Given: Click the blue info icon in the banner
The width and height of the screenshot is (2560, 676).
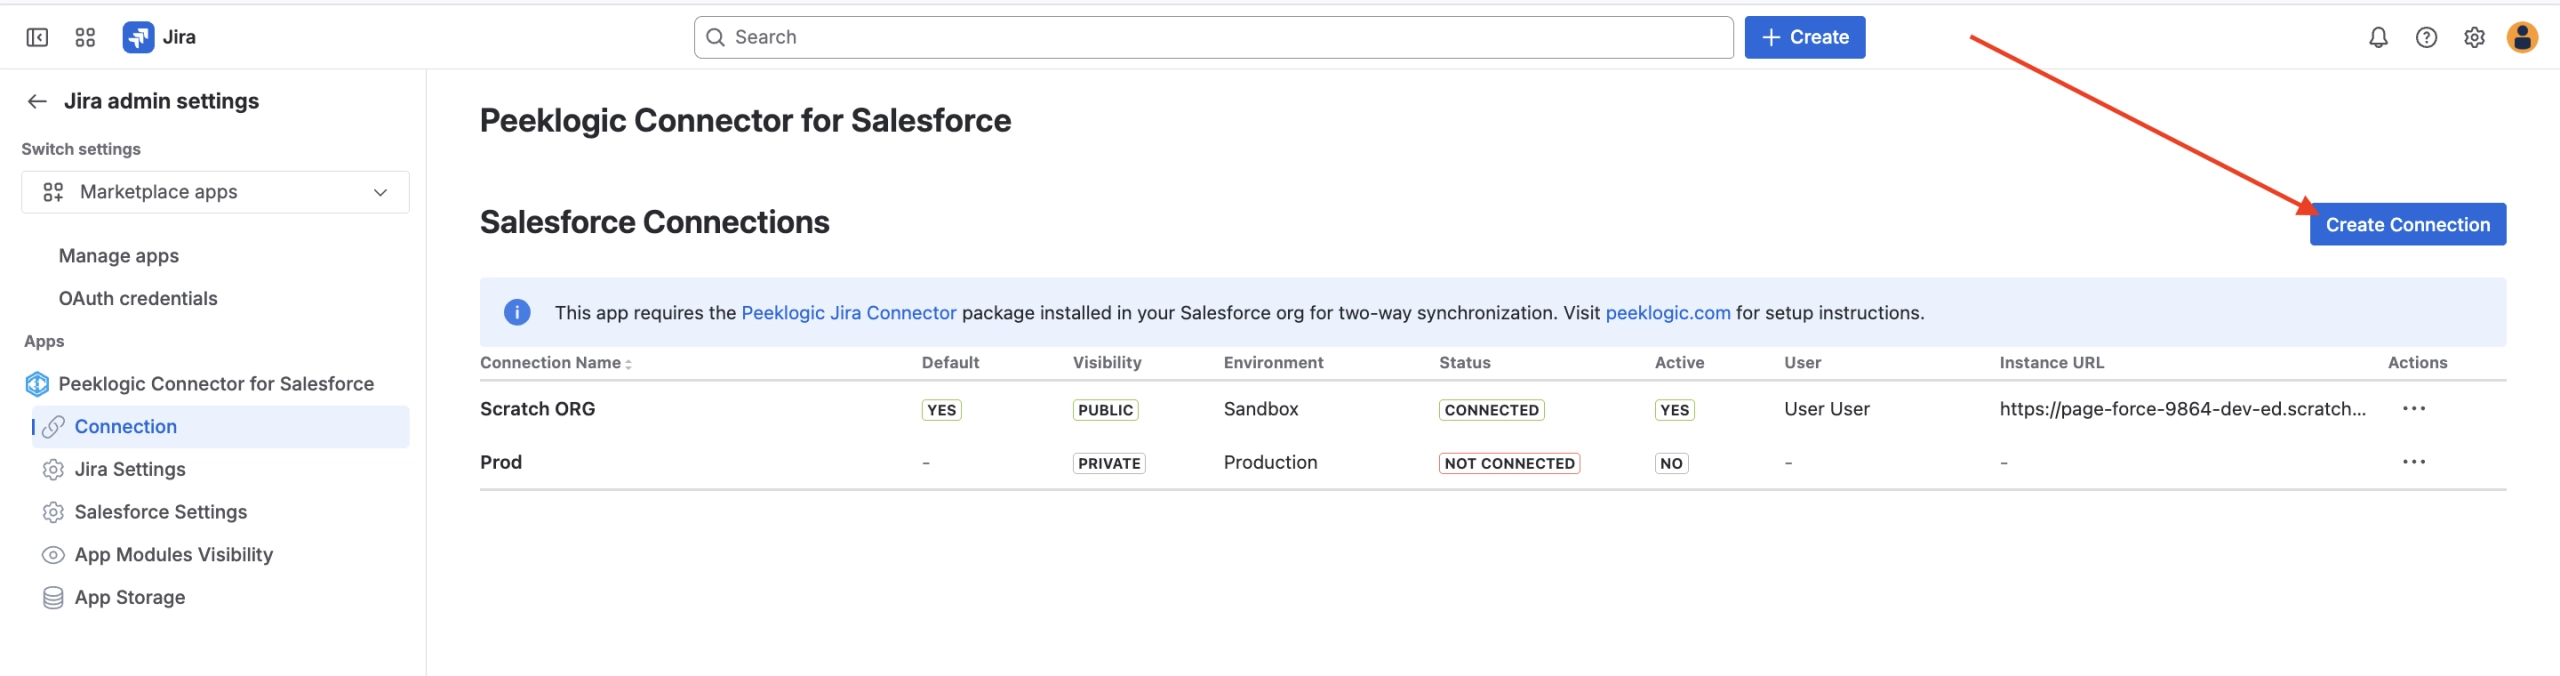Looking at the screenshot, I should (x=517, y=313).
